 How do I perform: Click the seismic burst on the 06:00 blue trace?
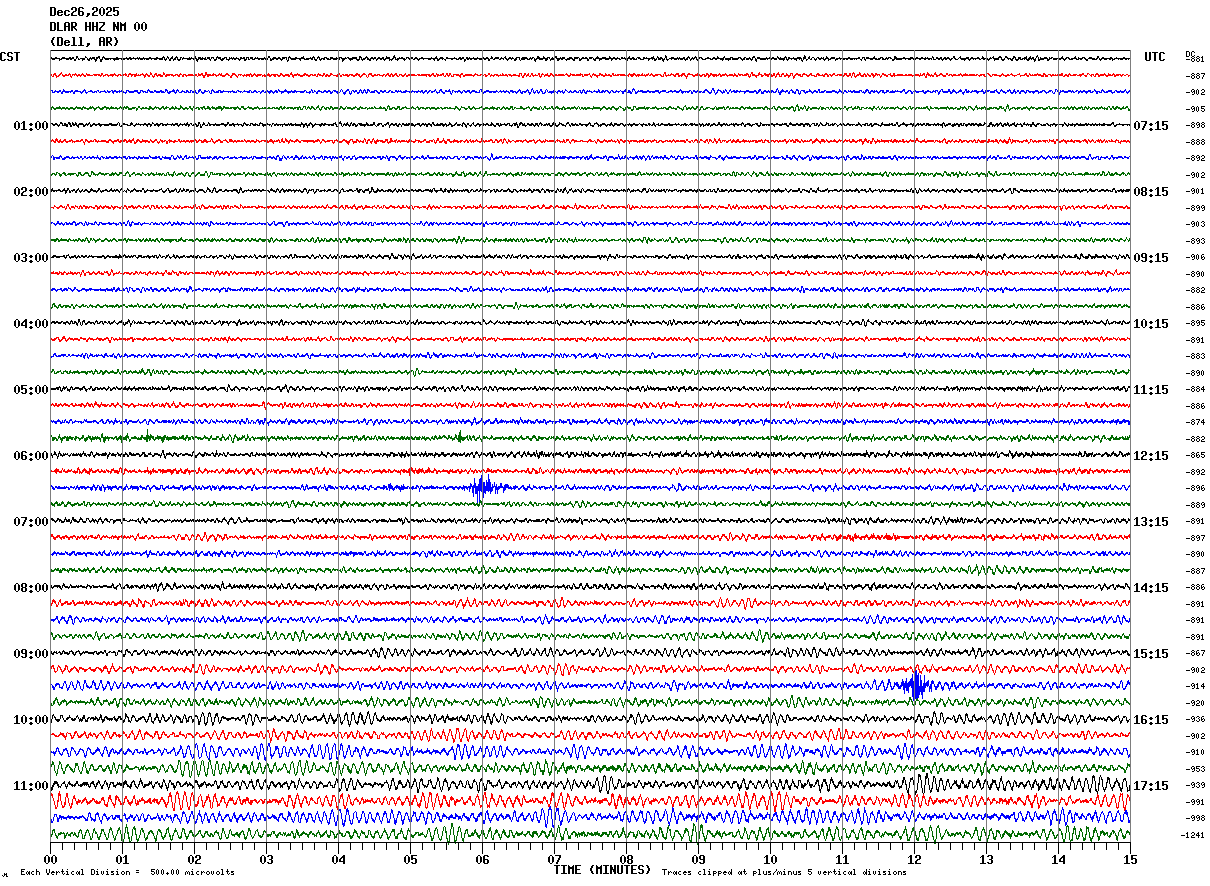(x=482, y=488)
